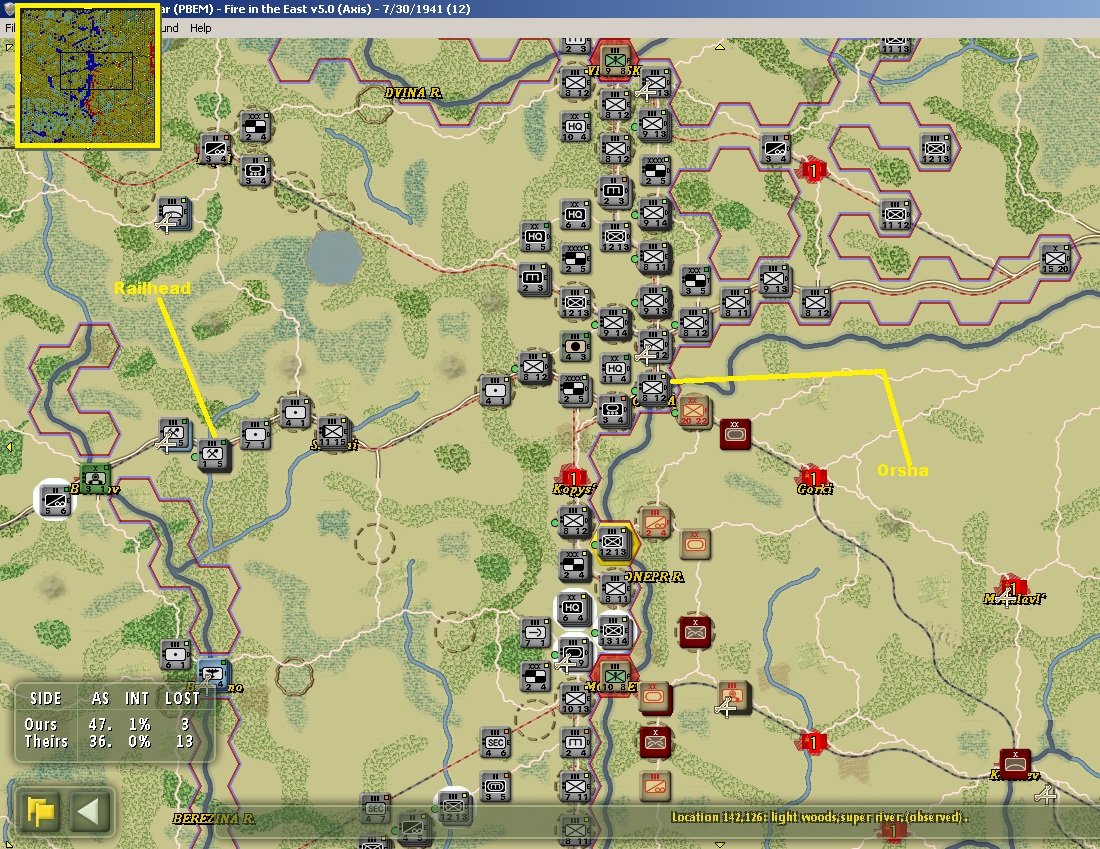Select the green unit 3 1 at Borisov
Viewport: 1100px width, 849px height.
point(94,478)
